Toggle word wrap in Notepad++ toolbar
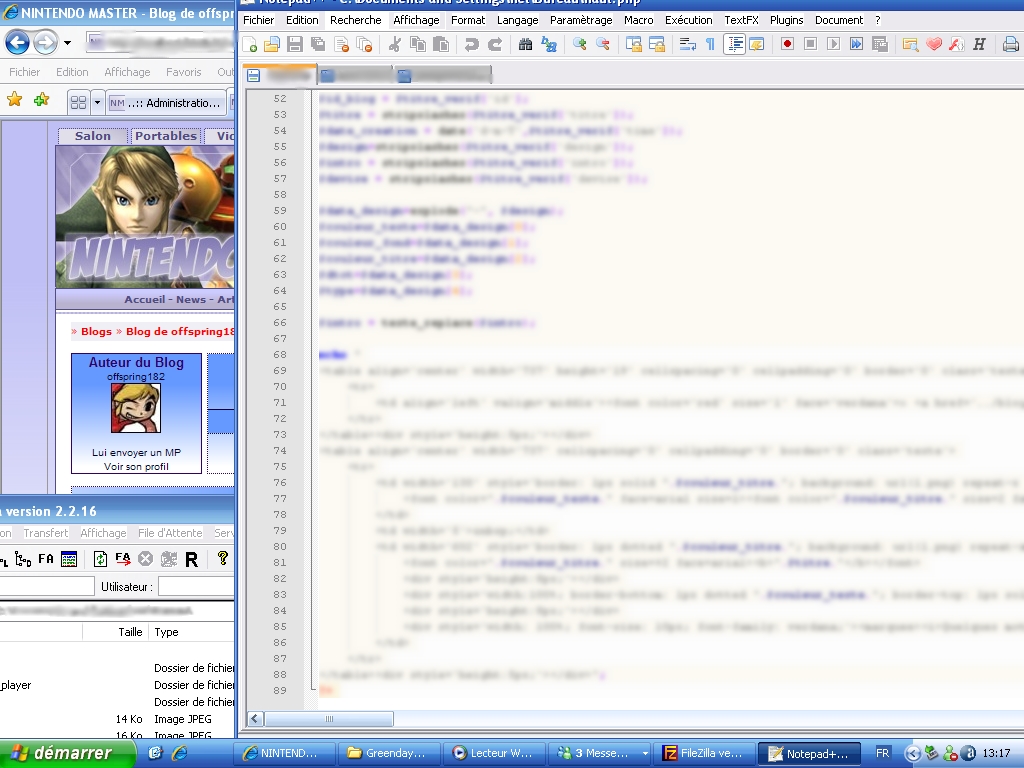1024x768 pixels. point(687,44)
